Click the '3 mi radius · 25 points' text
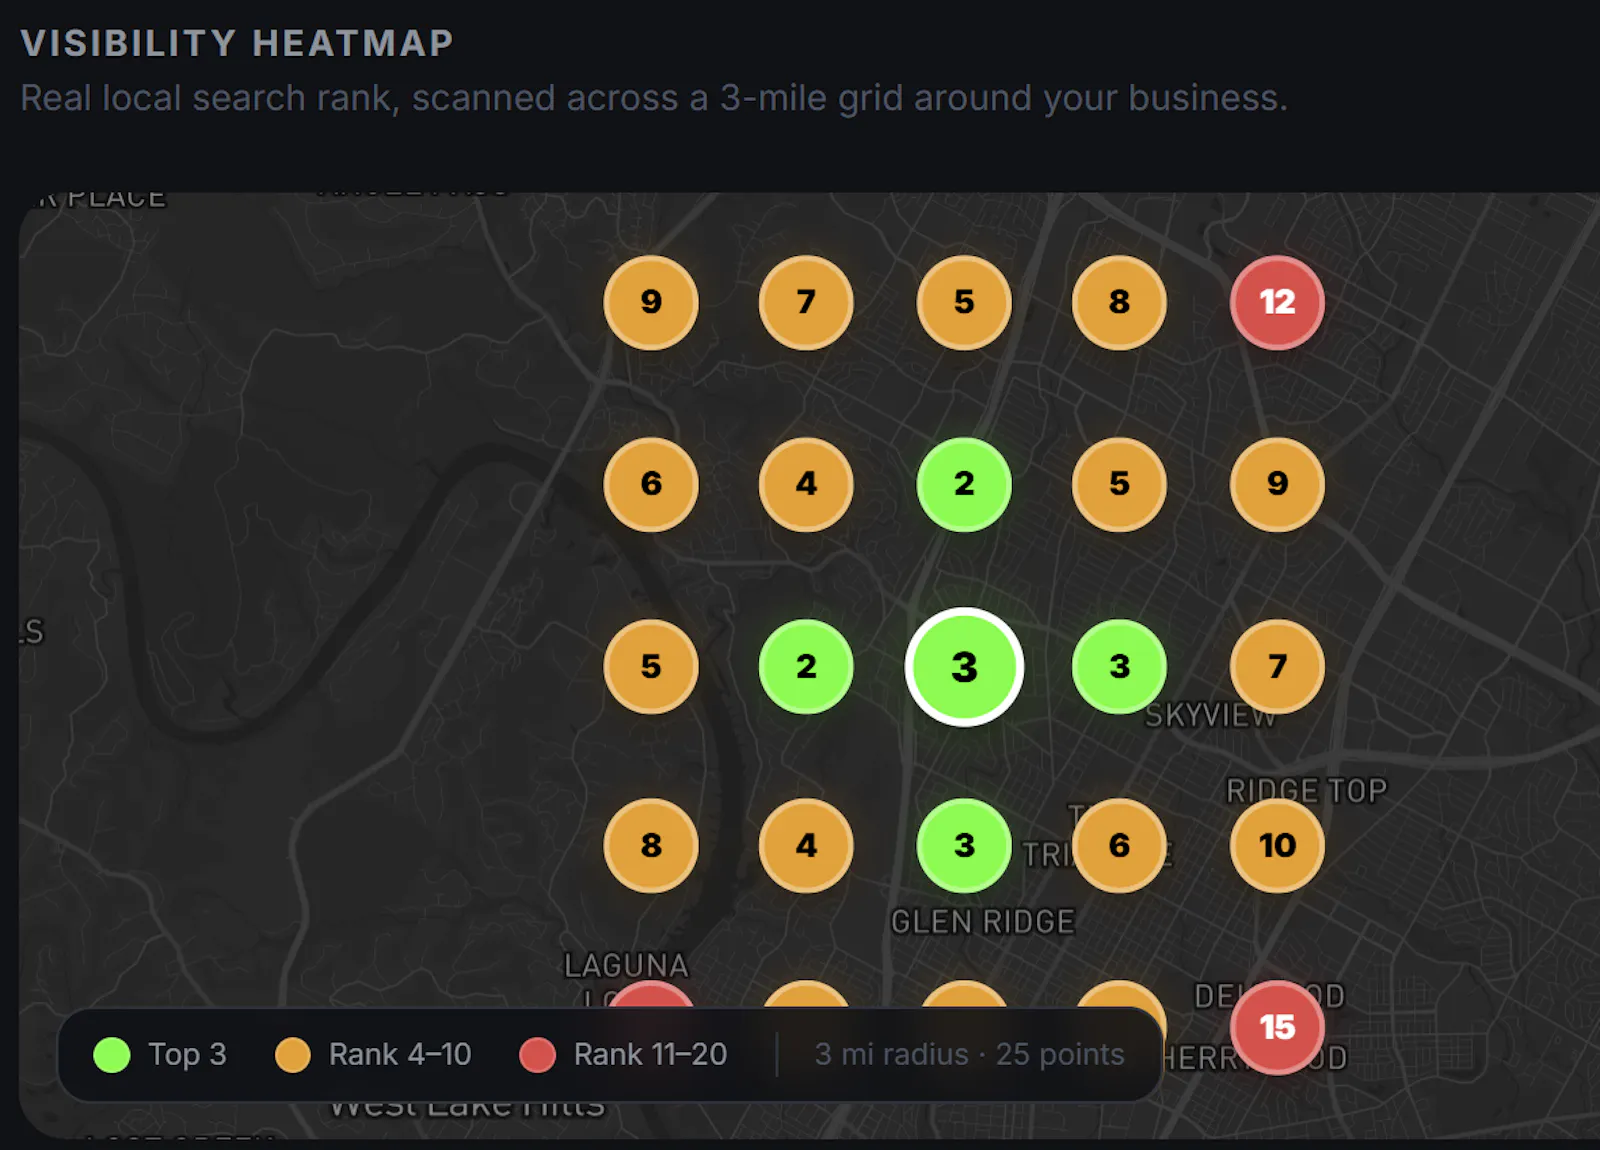This screenshot has width=1600, height=1150. pos(969,1054)
